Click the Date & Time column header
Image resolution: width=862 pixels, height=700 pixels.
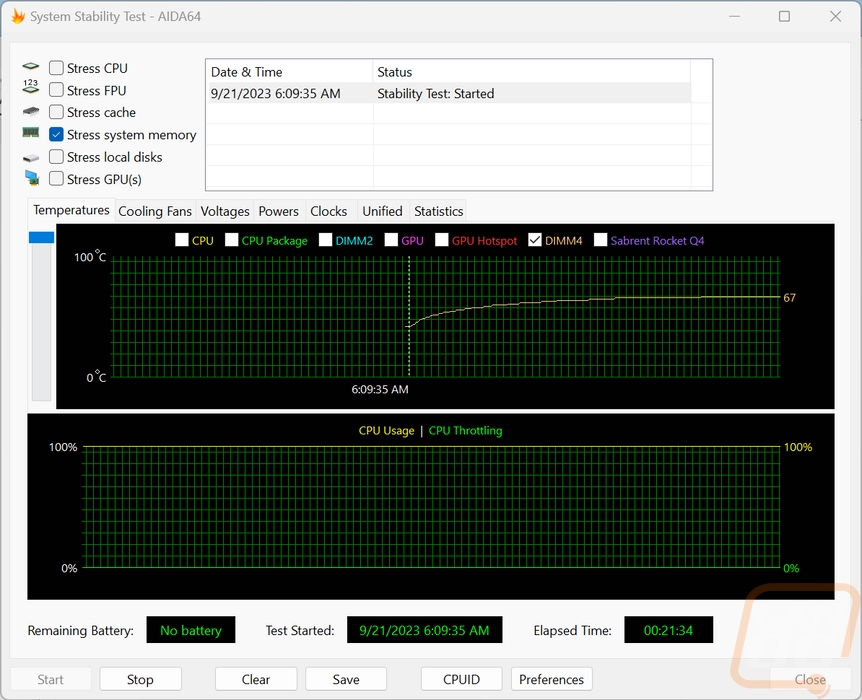point(290,71)
